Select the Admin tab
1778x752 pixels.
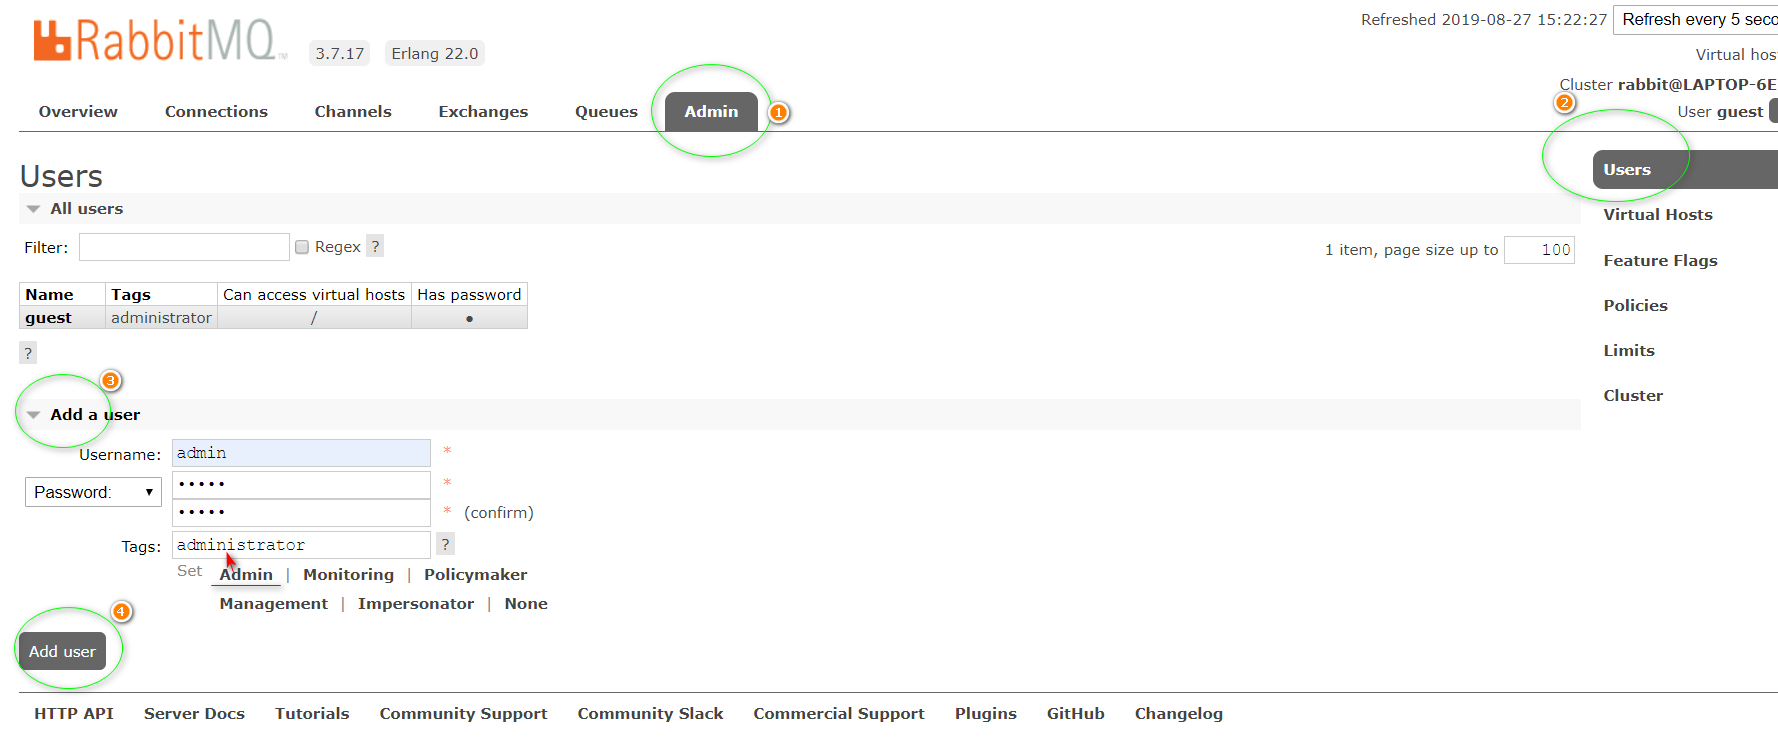(711, 112)
